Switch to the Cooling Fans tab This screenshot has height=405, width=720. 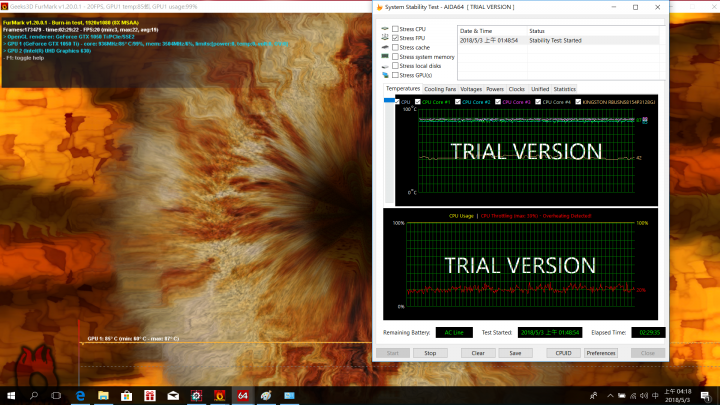coord(440,89)
